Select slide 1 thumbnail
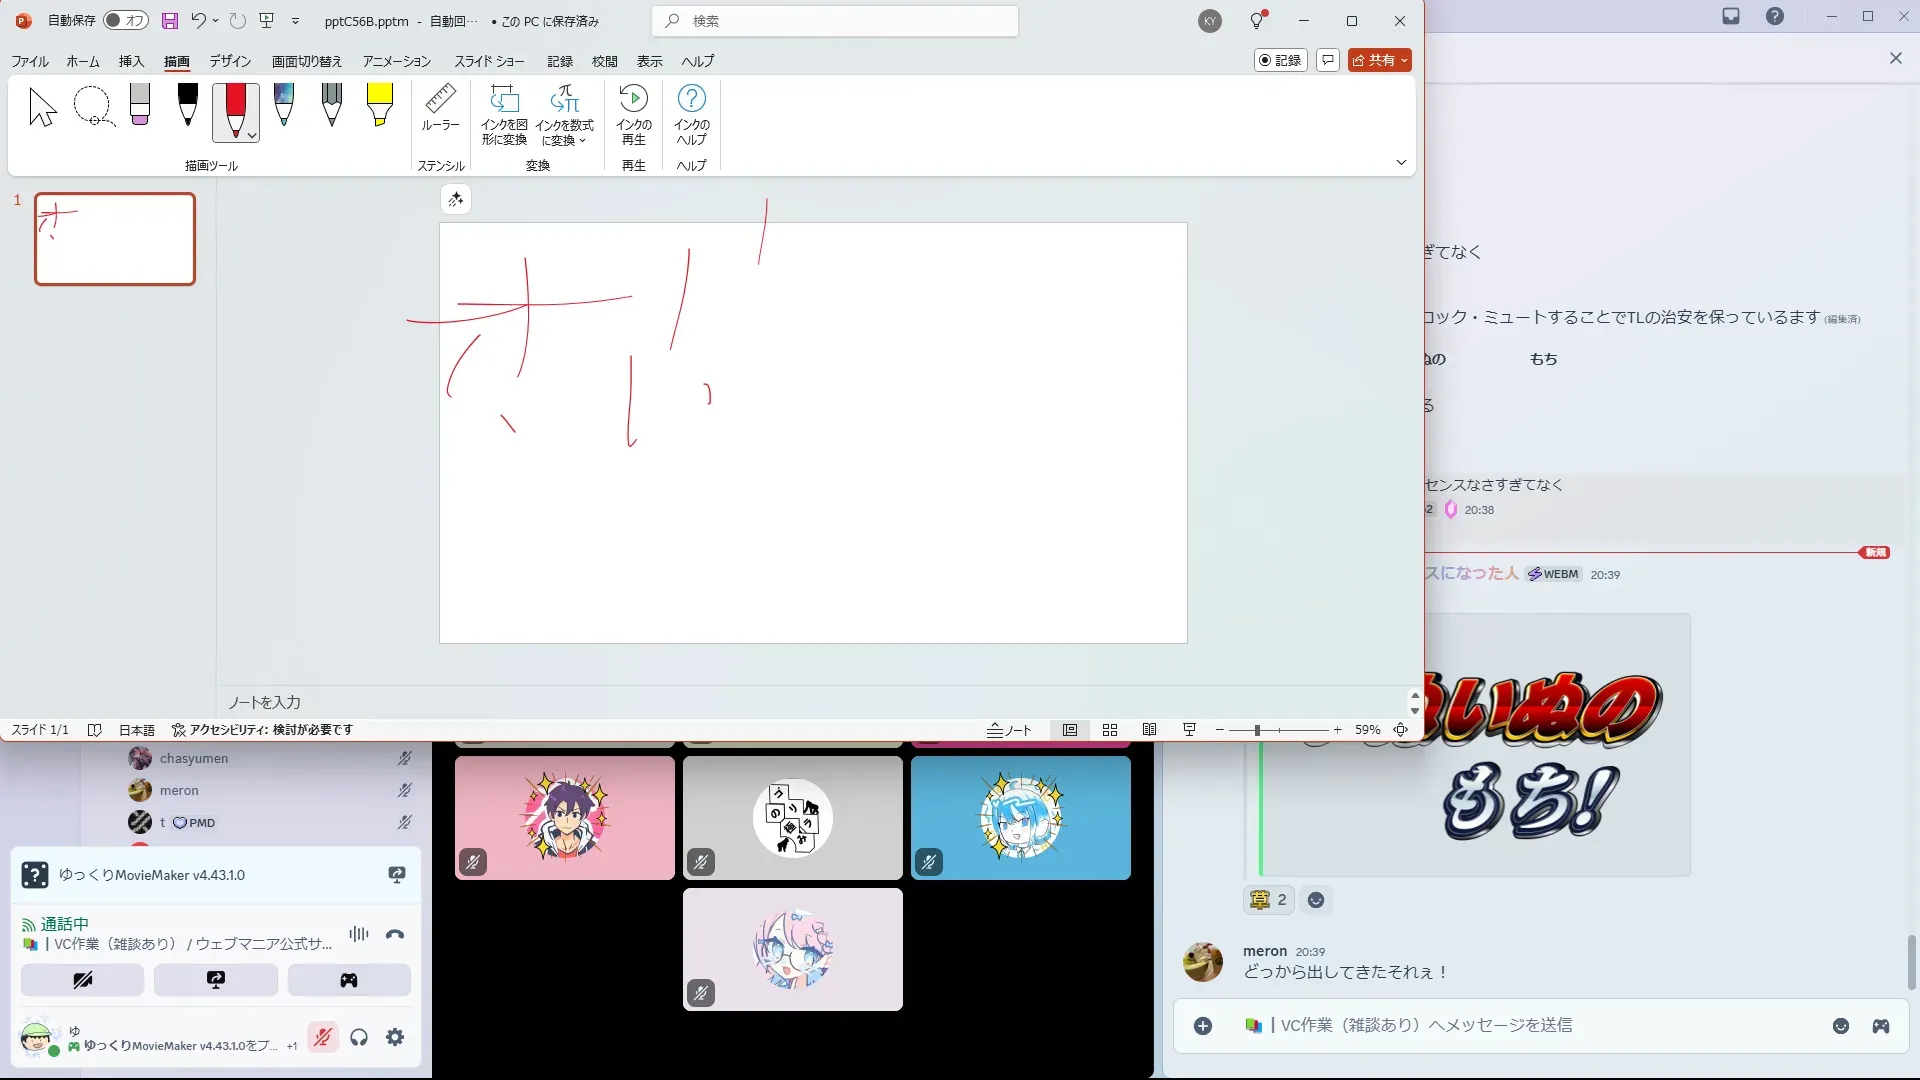The width and height of the screenshot is (1920, 1080). [x=115, y=239]
